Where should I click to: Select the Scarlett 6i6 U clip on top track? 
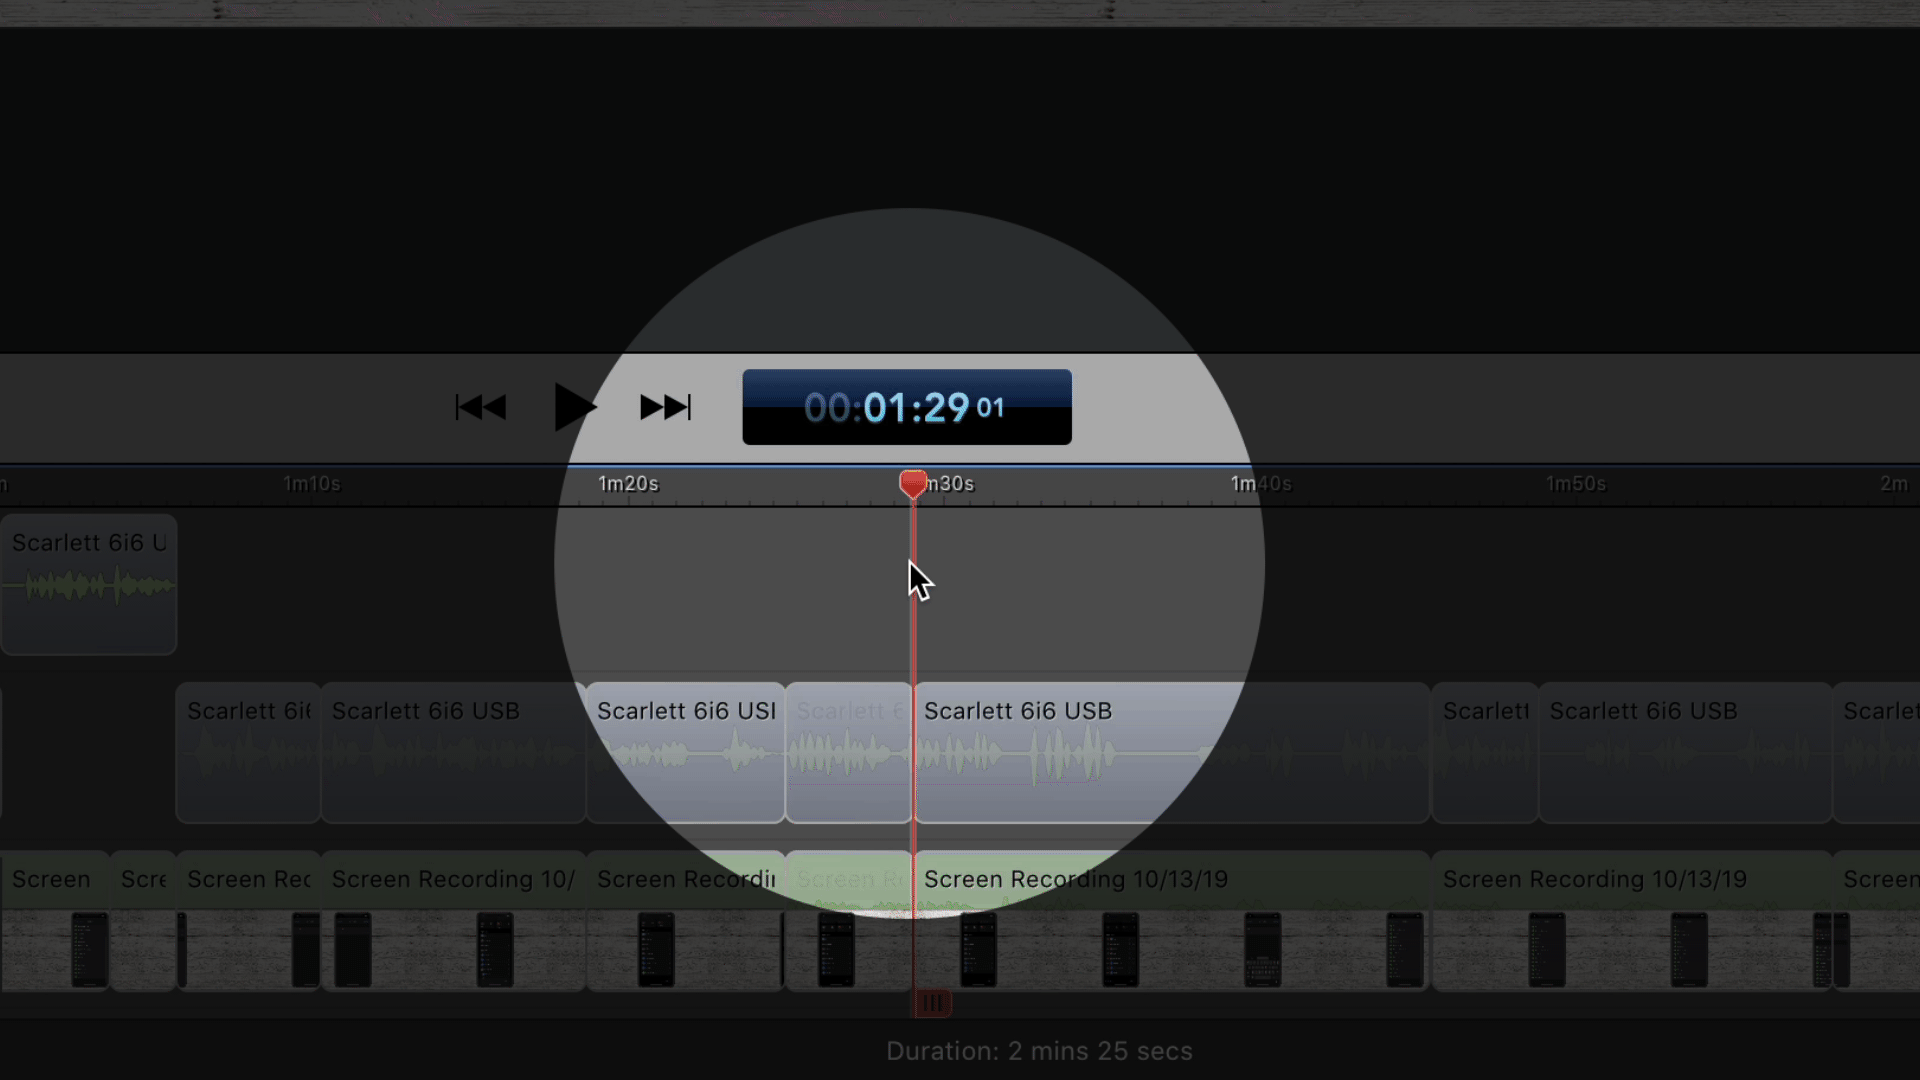coord(89,585)
